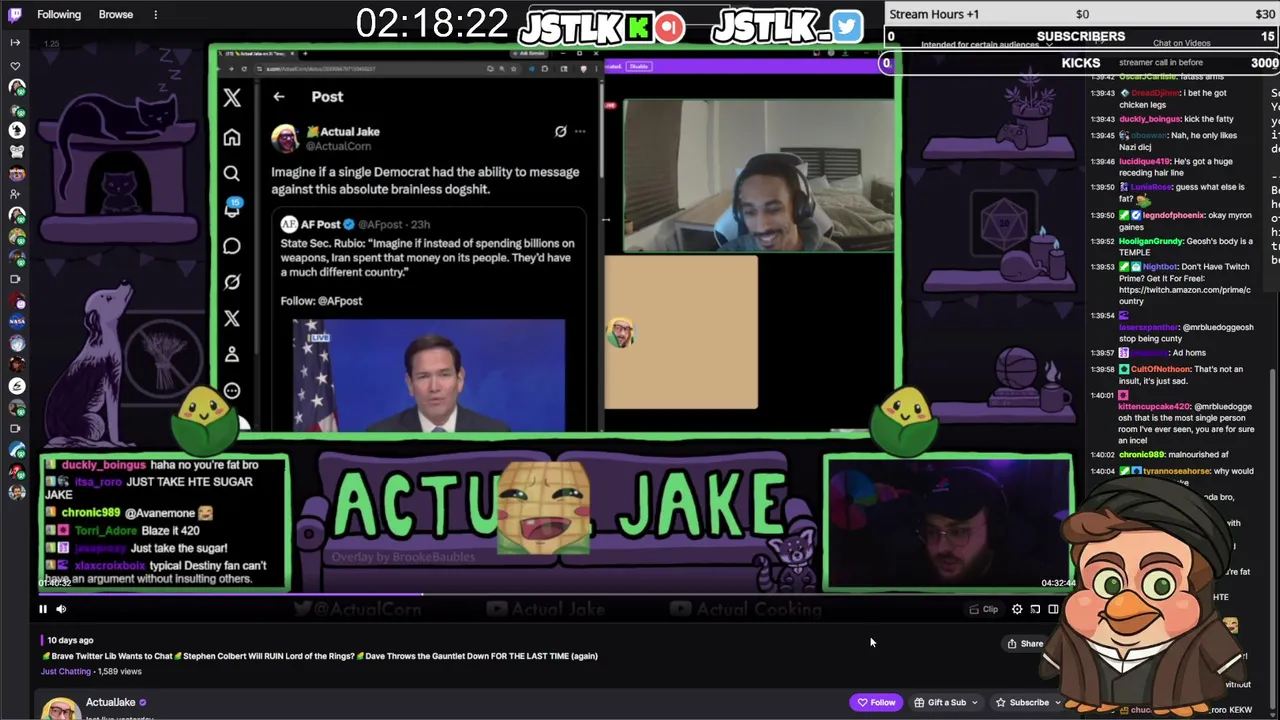The height and width of the screenshot is (720, 1280).
Task: Open the three-dot more menu beside Browse
Action: (155, 14)
